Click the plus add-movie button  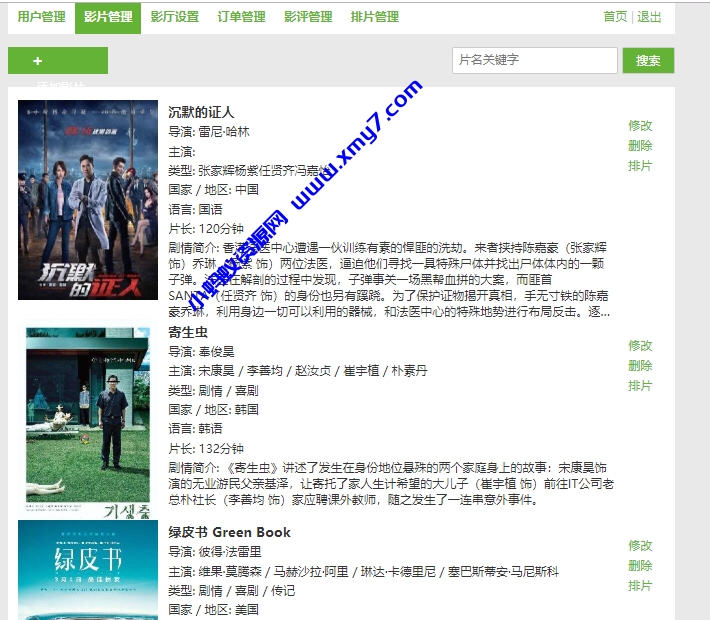(58, 60)
